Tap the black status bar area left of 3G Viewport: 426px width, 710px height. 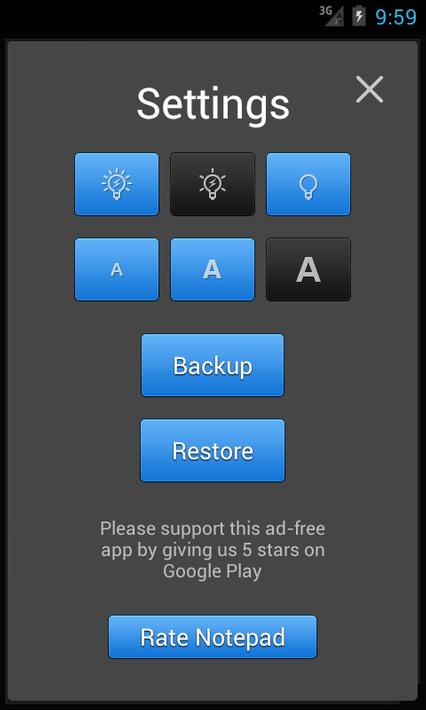pyautogui.click(x=158, y=16)
